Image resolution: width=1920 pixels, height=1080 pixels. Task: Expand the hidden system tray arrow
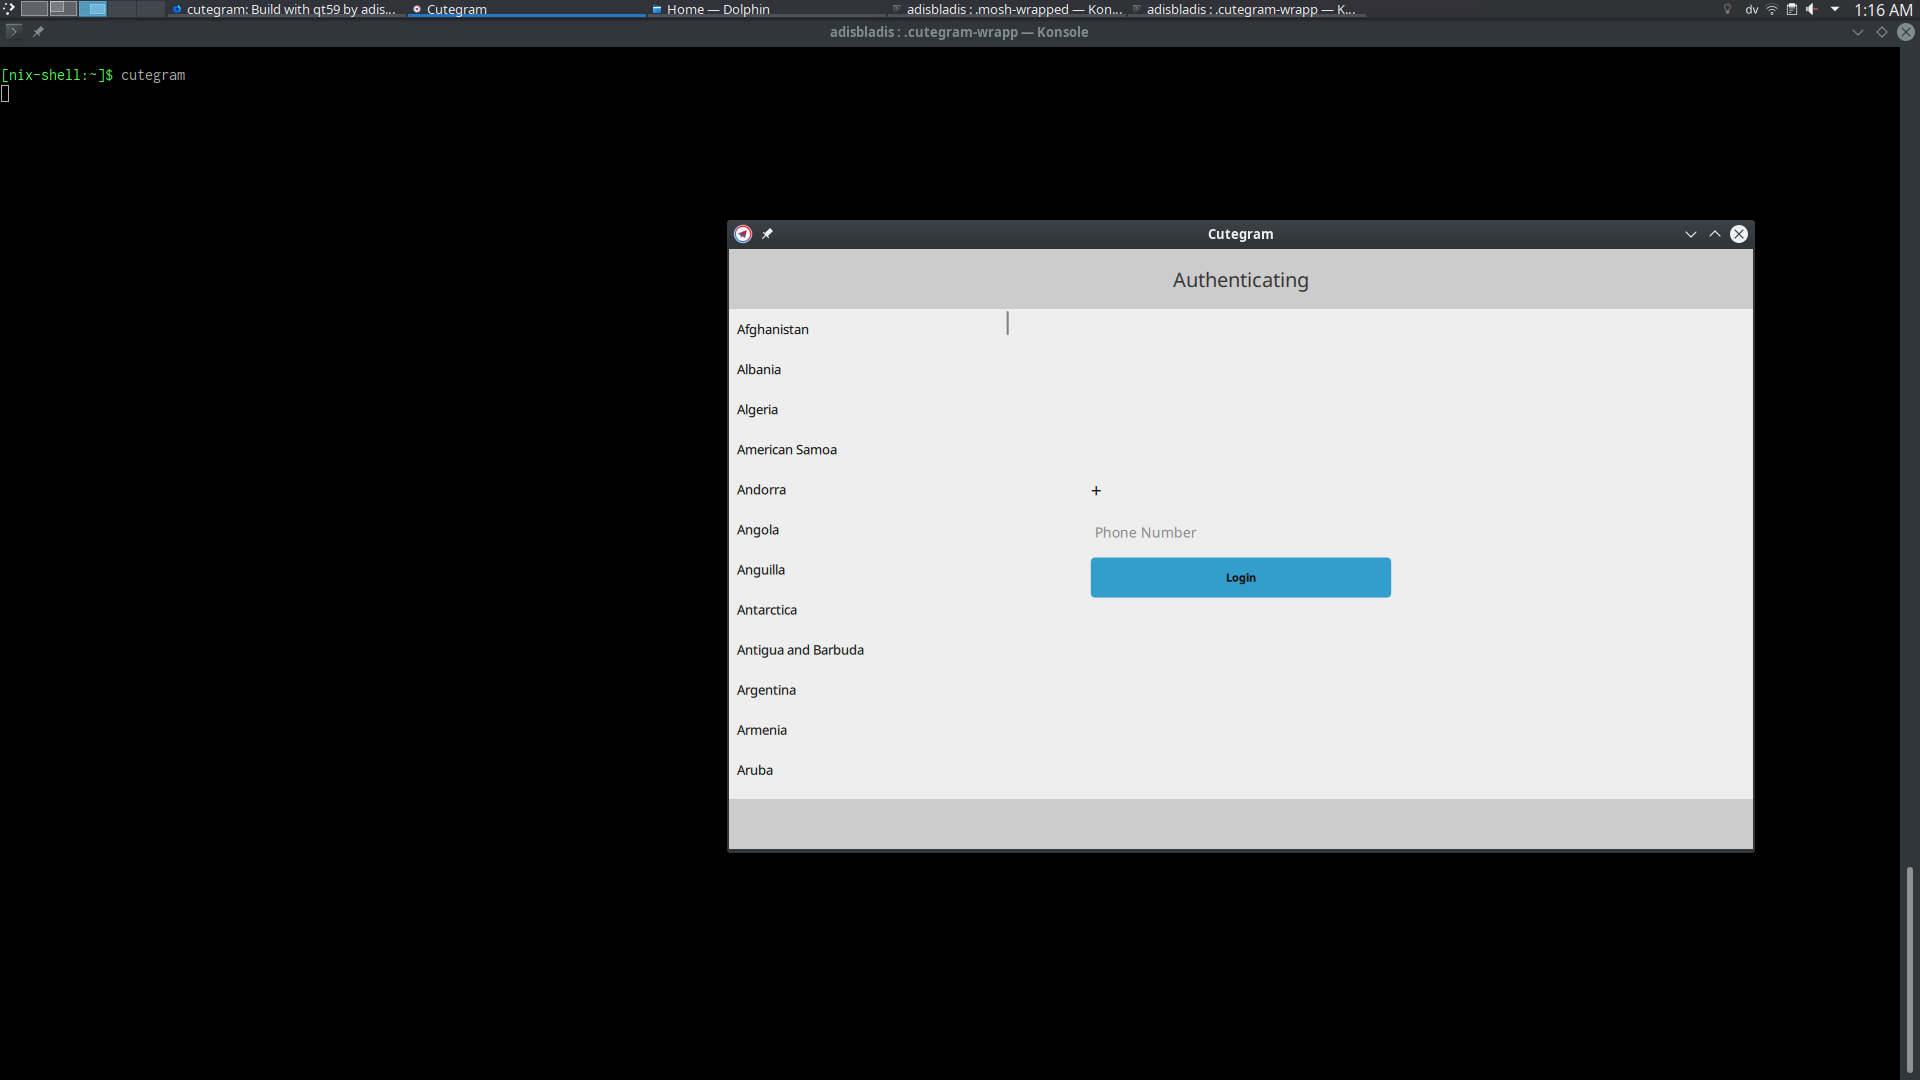1835,9
